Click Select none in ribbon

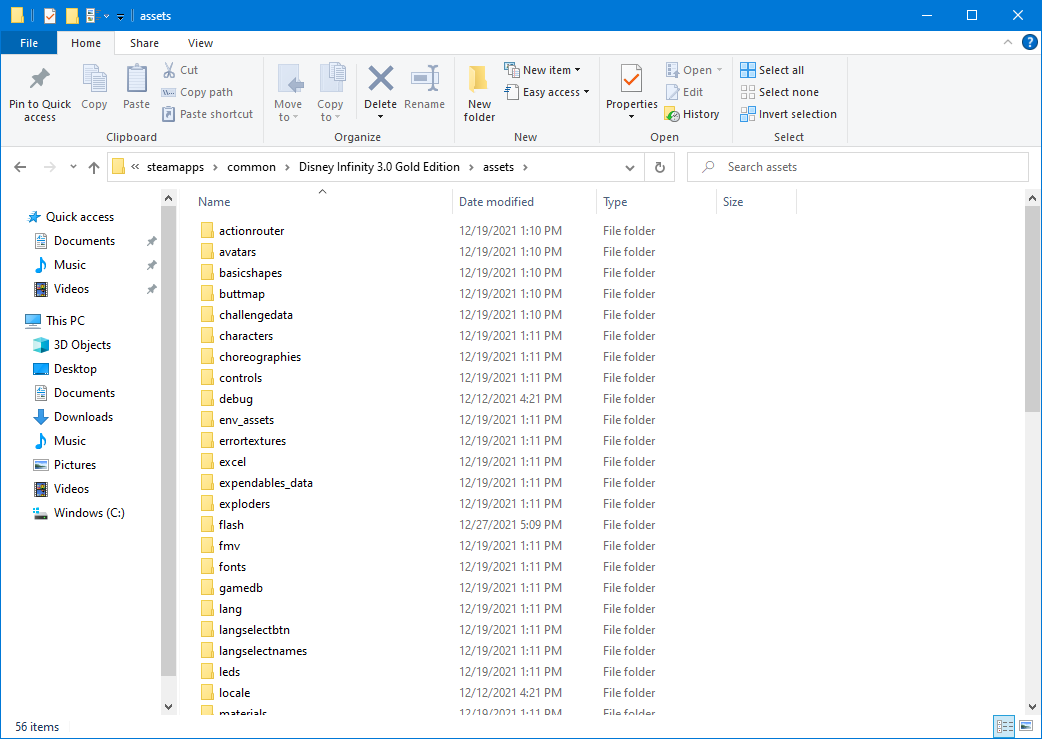coord(780,92)
